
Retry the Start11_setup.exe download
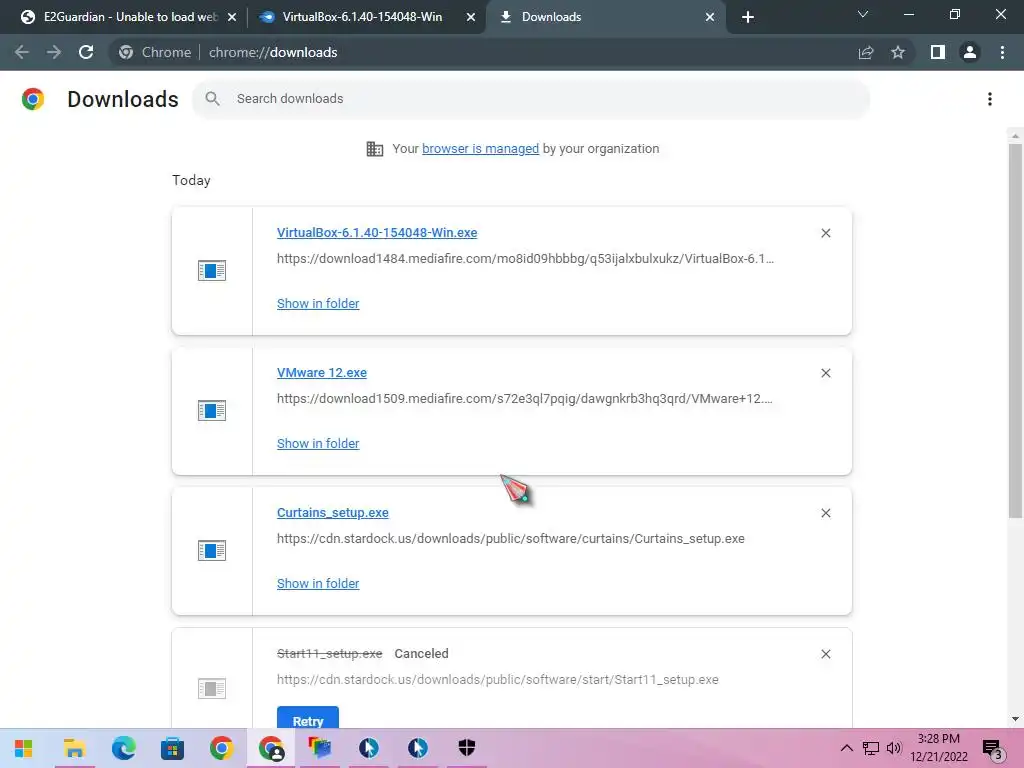pos(308,718)
